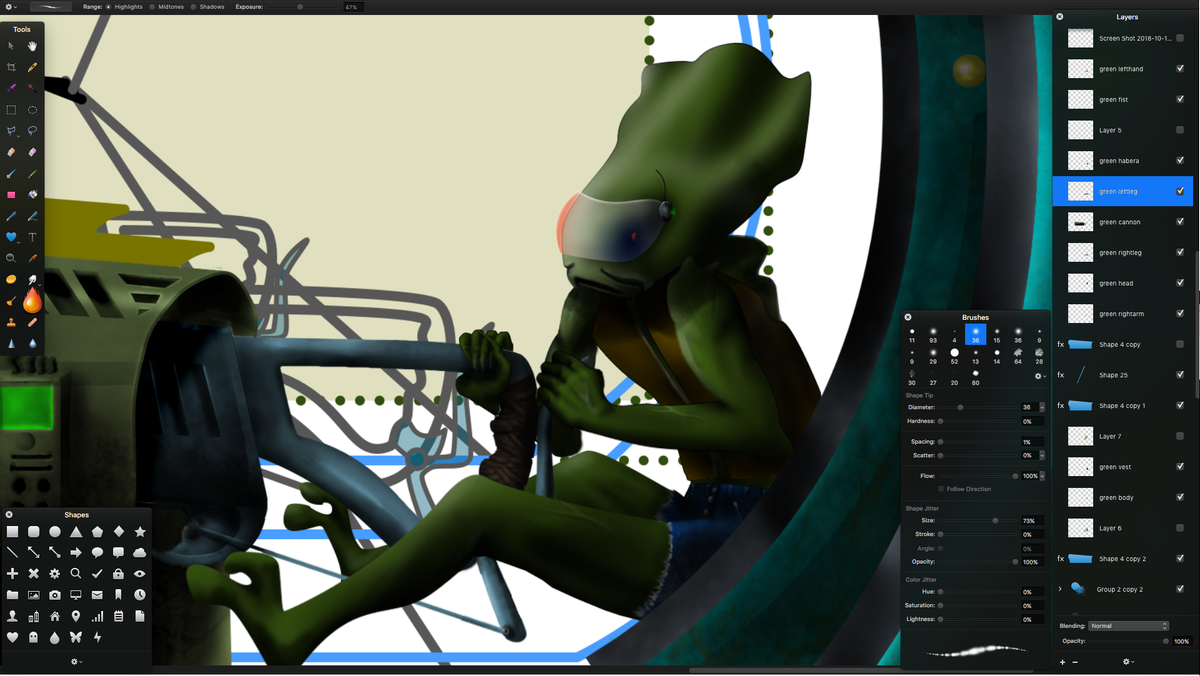Open the Blending mode dropdown
Image resolution: width=1200 pixels, height=676 pixels.
[x=1128, y=626]
